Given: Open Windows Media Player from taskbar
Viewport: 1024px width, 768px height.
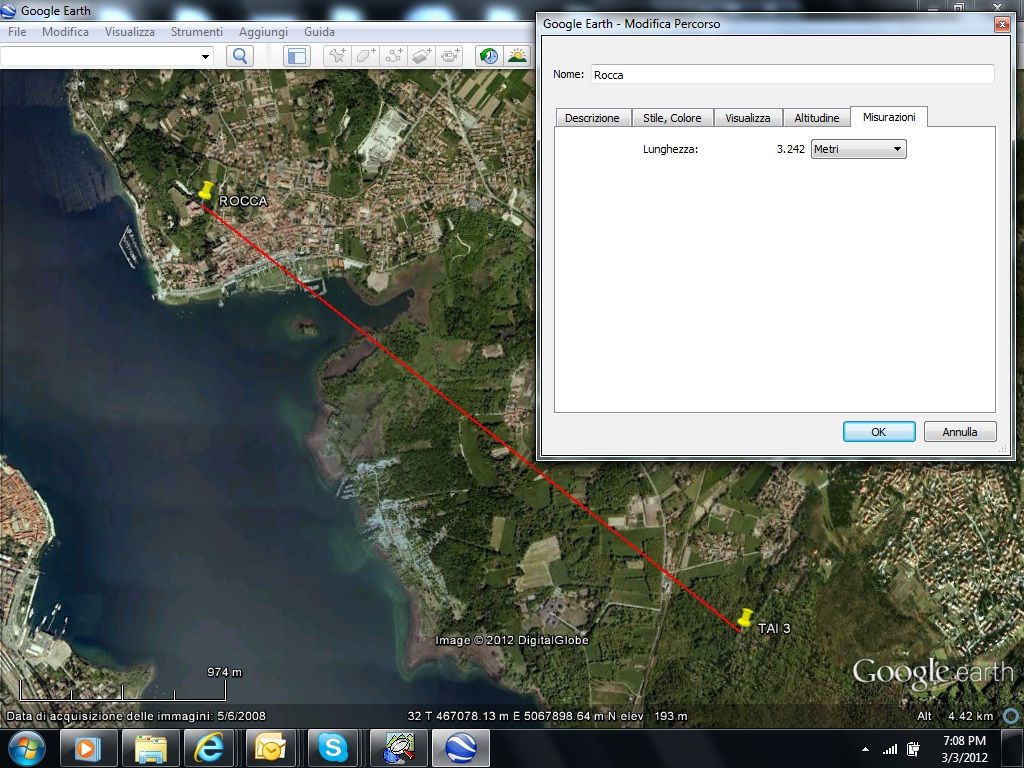Looking at the screenshot, I should pos(88,748).
